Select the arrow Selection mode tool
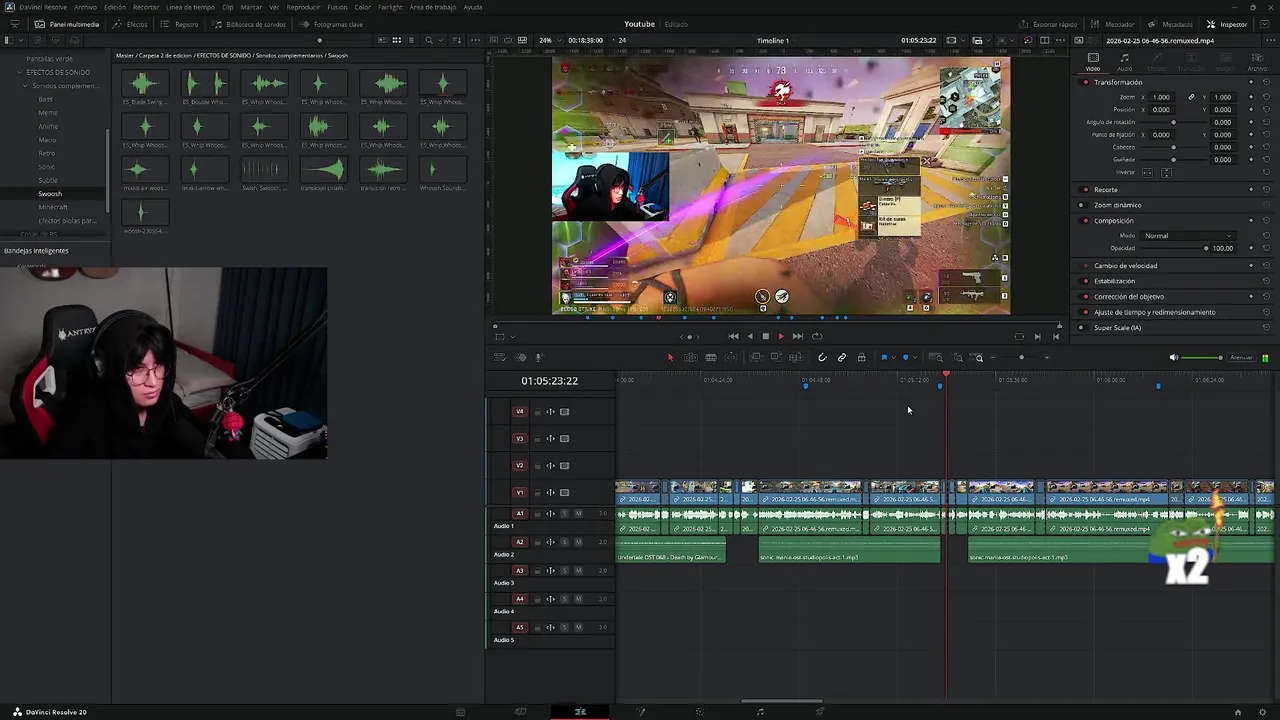 click(671, 358)
